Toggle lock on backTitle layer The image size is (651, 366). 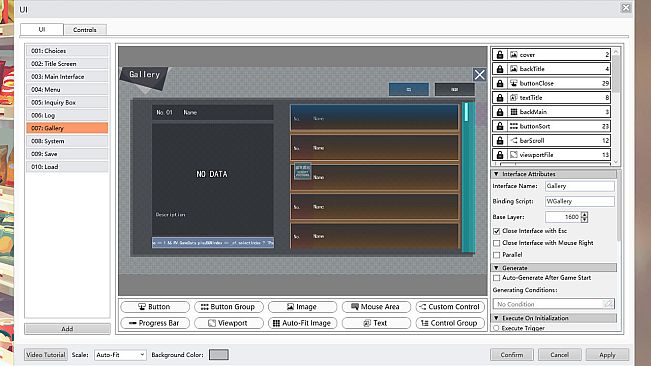[500, 69]
